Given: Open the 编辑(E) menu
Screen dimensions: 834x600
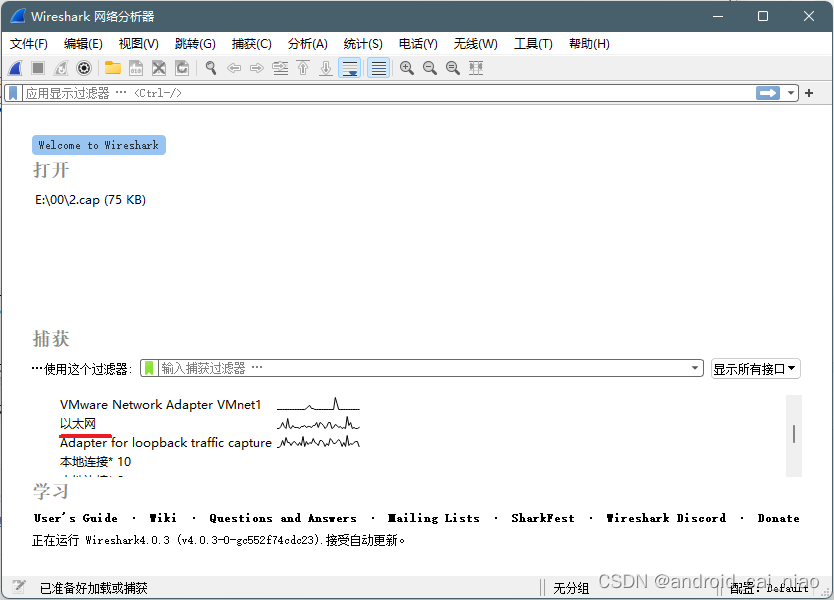Looking at the screenshot, I should click(x=83, y=44).
